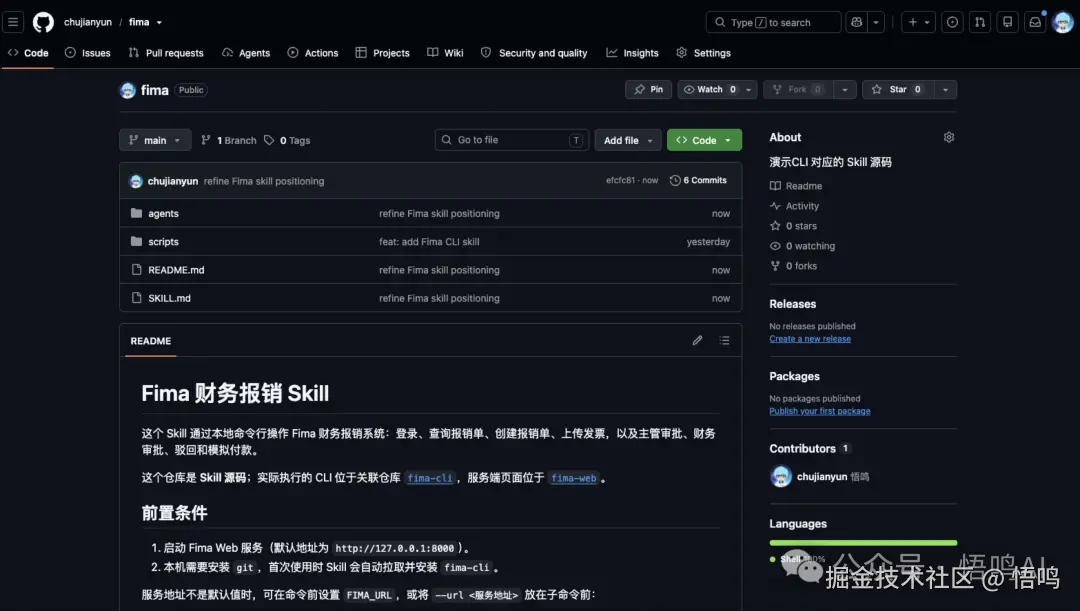The width and height of the screenshot is (1080, 611).
Task: Switch to the Code tab
Action: tap(28, 53)
